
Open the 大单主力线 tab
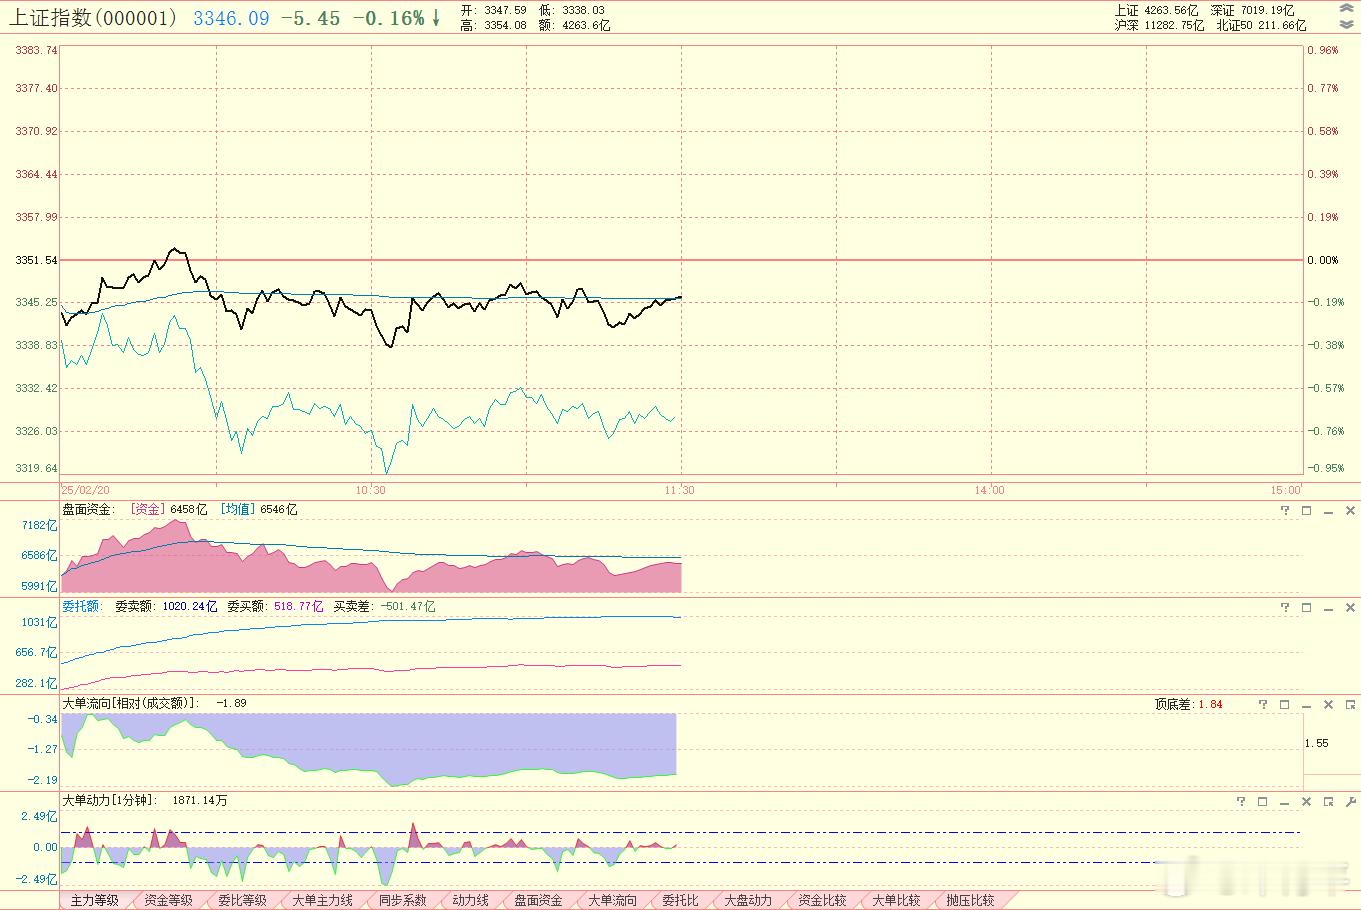322,900
